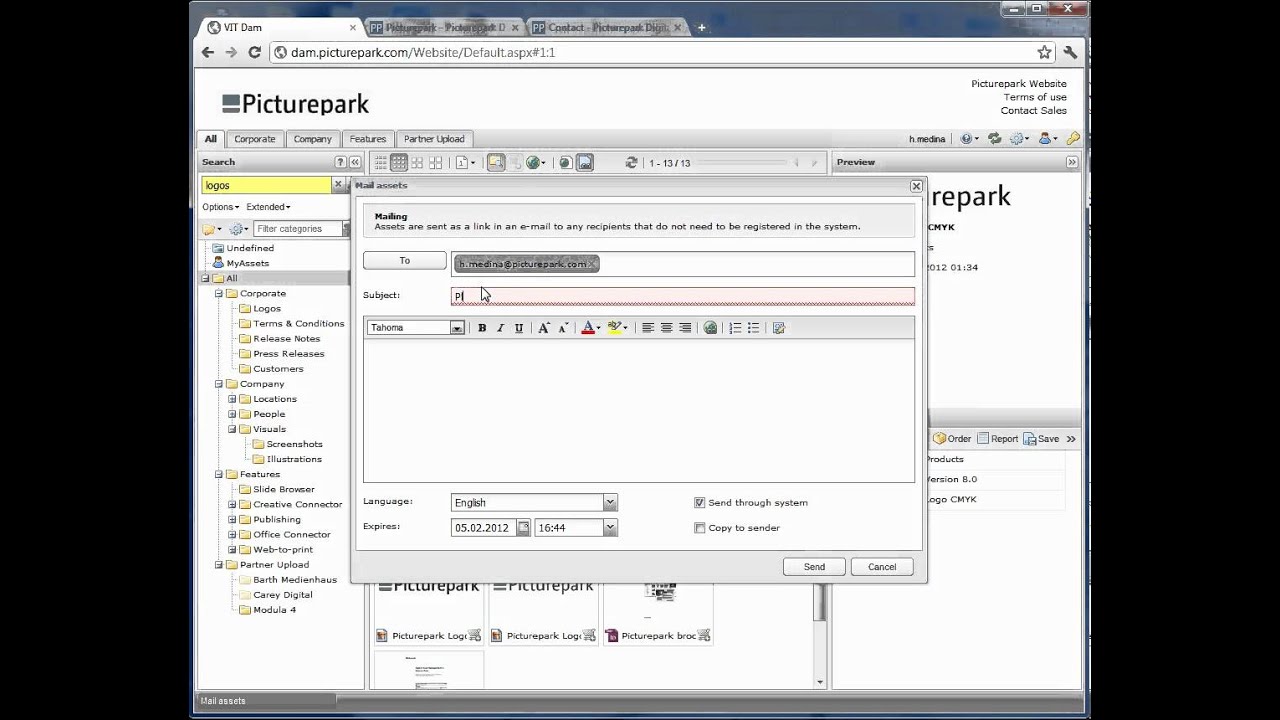Image resolution: width=1280 pixels, height=720 pixels.
Task: Clear the logos search term
Action: (338, 185)
